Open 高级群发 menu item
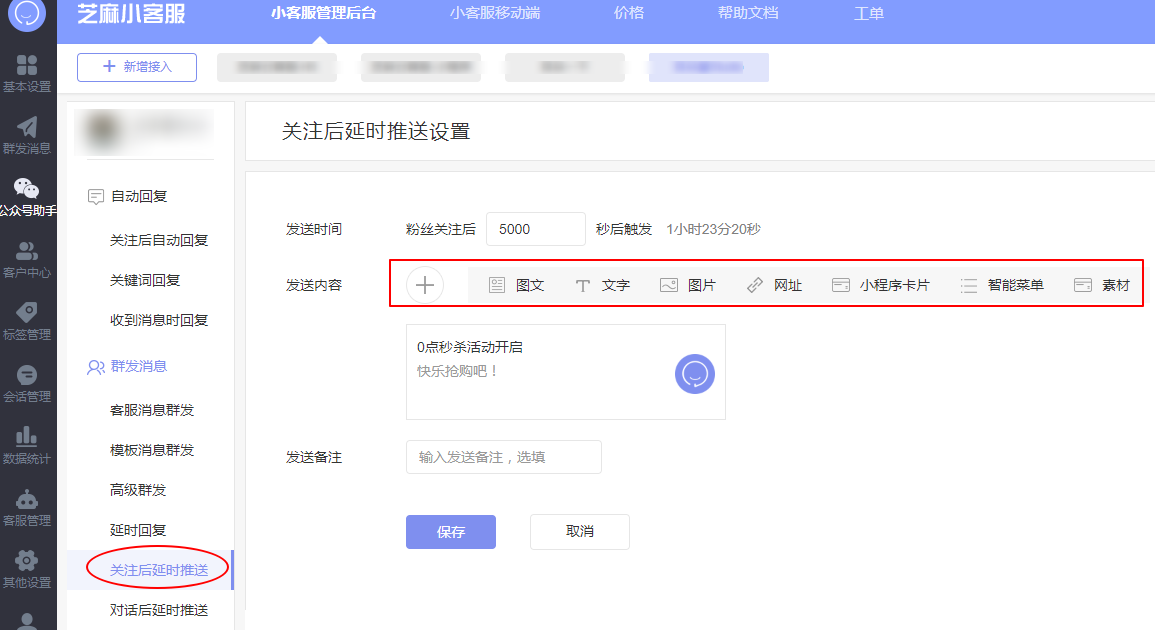This screenshot has height=630, width=1155. pos(138,490)
